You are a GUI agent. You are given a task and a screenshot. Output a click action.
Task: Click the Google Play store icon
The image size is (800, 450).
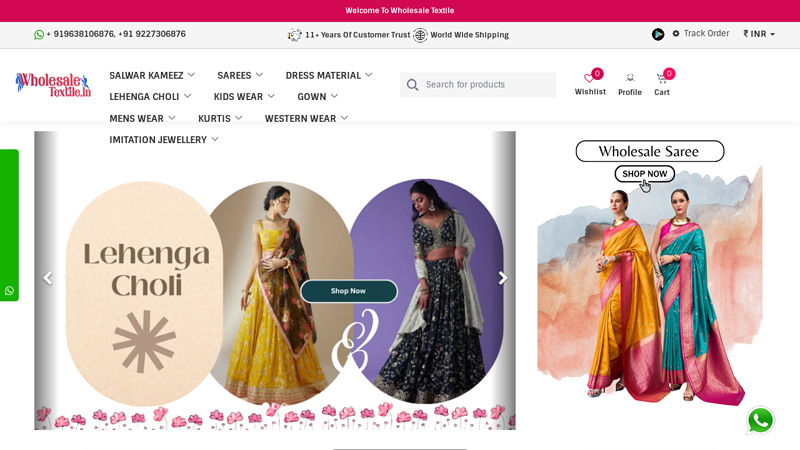tap(658, 34)
